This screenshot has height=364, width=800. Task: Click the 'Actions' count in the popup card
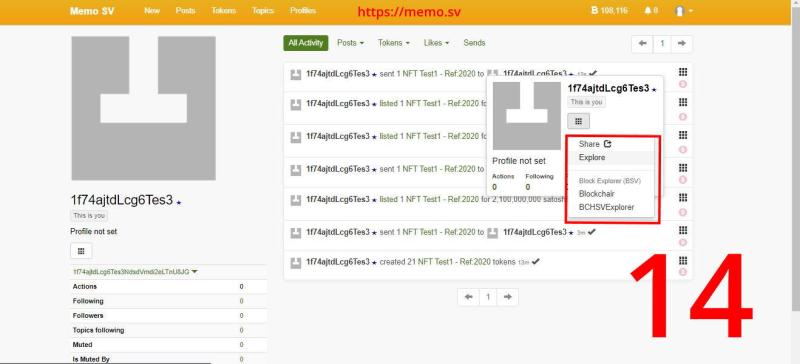click(494, 187)
